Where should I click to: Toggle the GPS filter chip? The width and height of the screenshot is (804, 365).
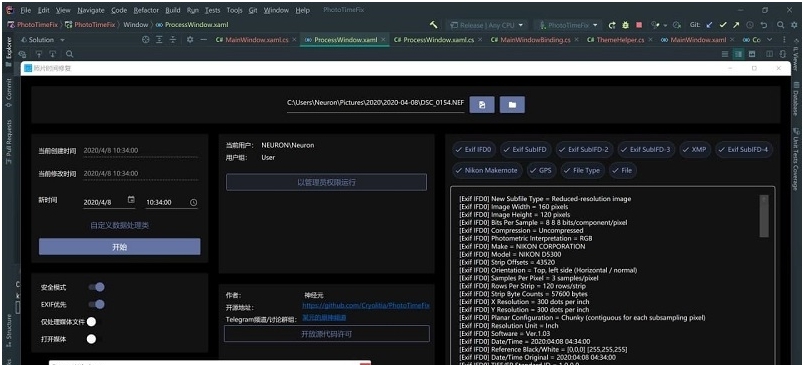pos(541,170)
